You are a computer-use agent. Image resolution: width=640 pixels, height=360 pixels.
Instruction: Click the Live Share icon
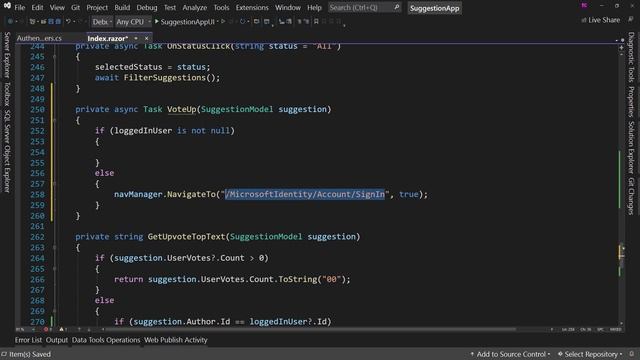click(584, 20)
